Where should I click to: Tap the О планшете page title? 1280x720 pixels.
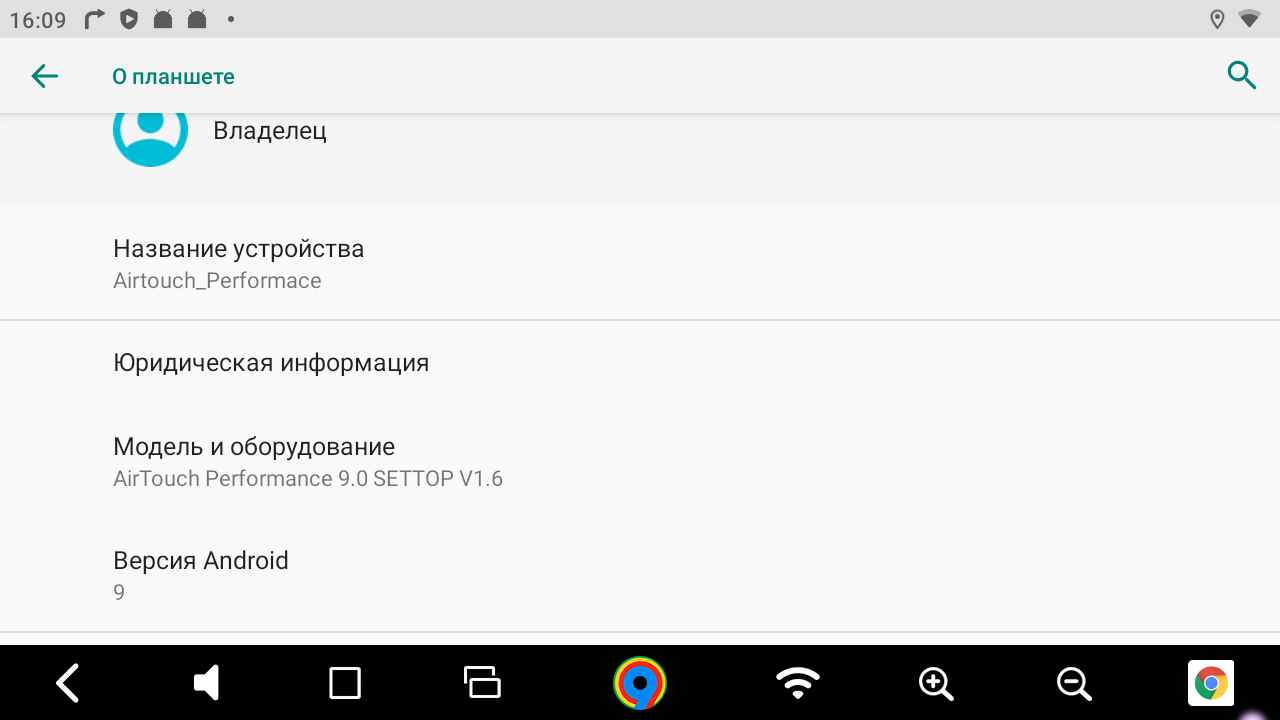(x=173, y=77)
